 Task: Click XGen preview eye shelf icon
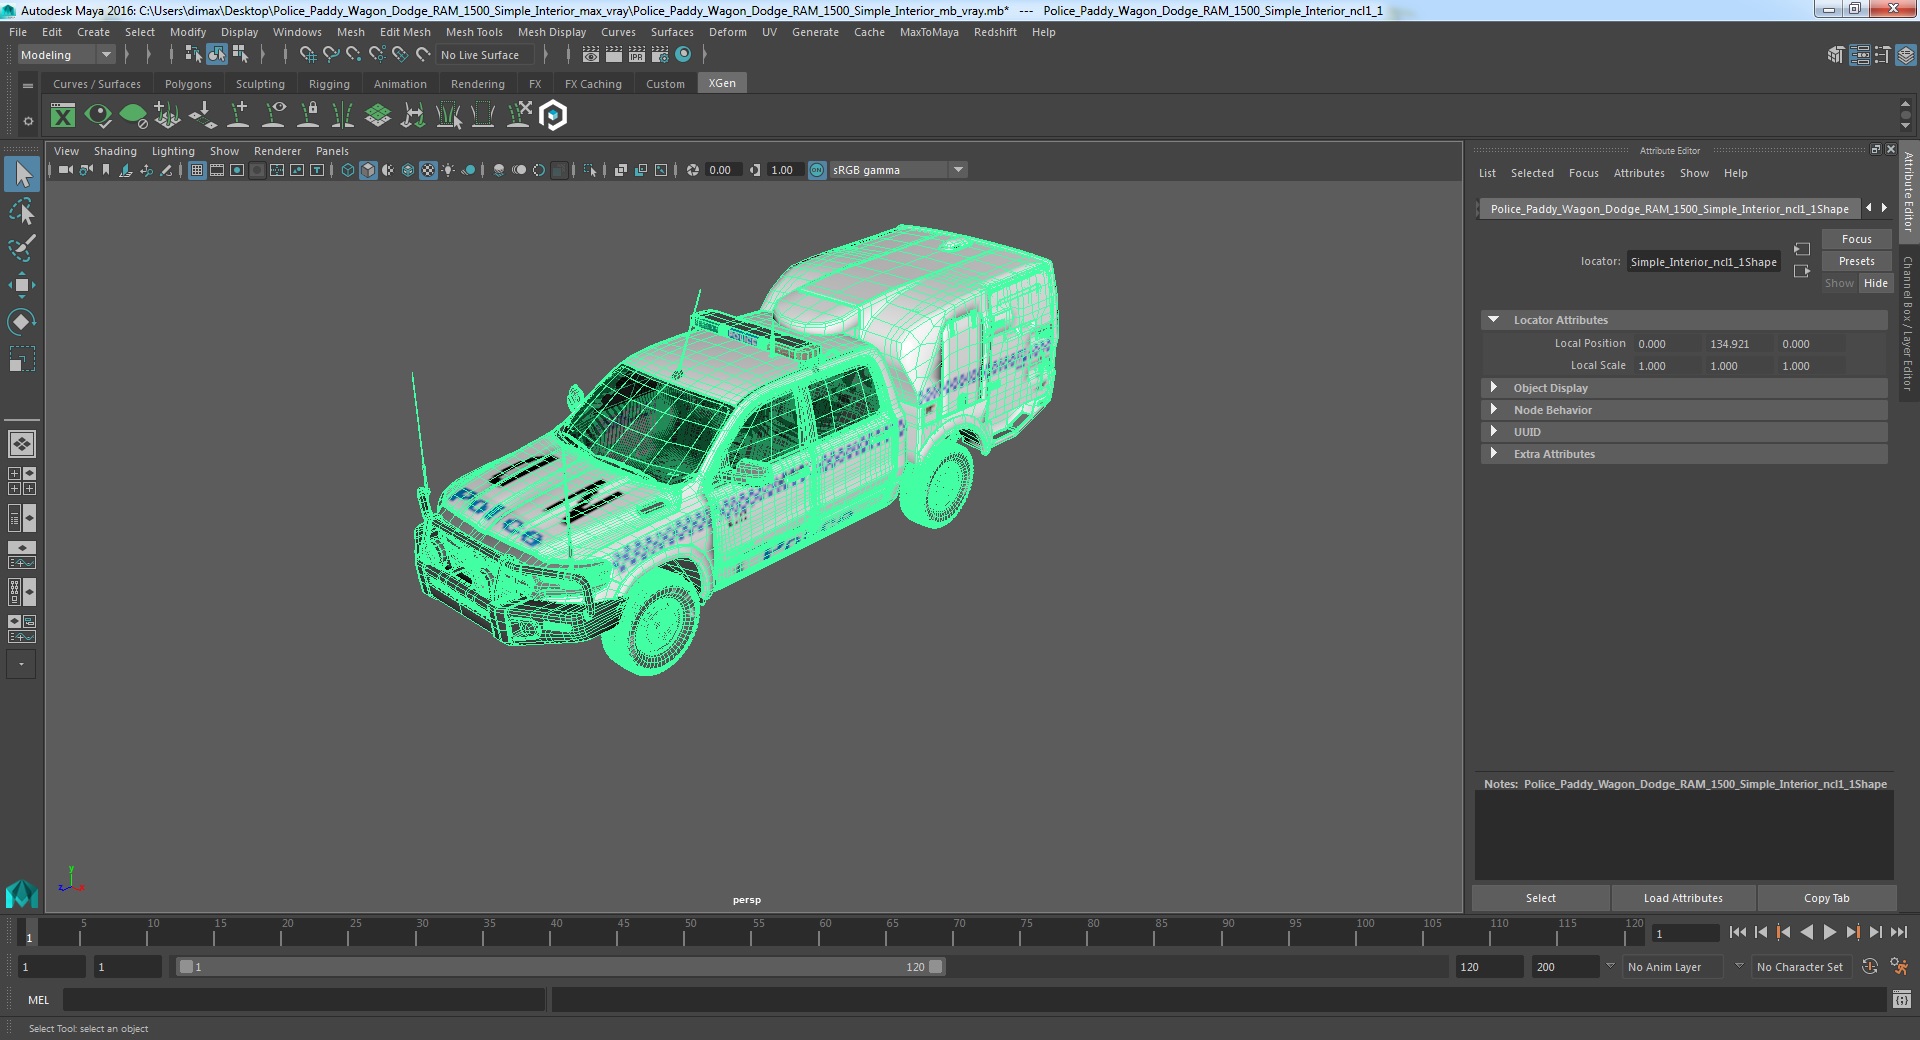[x=98, y=116]
